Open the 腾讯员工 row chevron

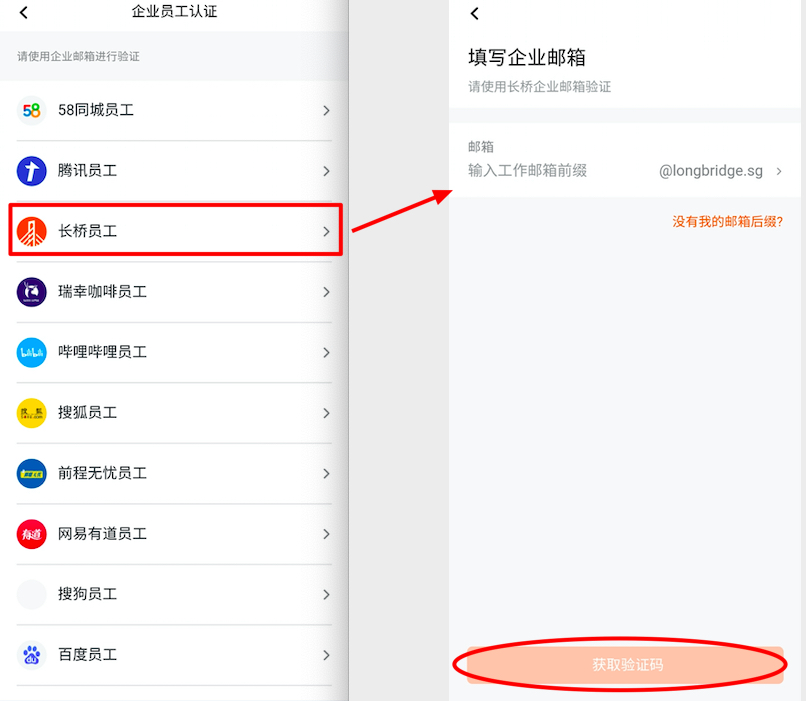tap(326, 171)
